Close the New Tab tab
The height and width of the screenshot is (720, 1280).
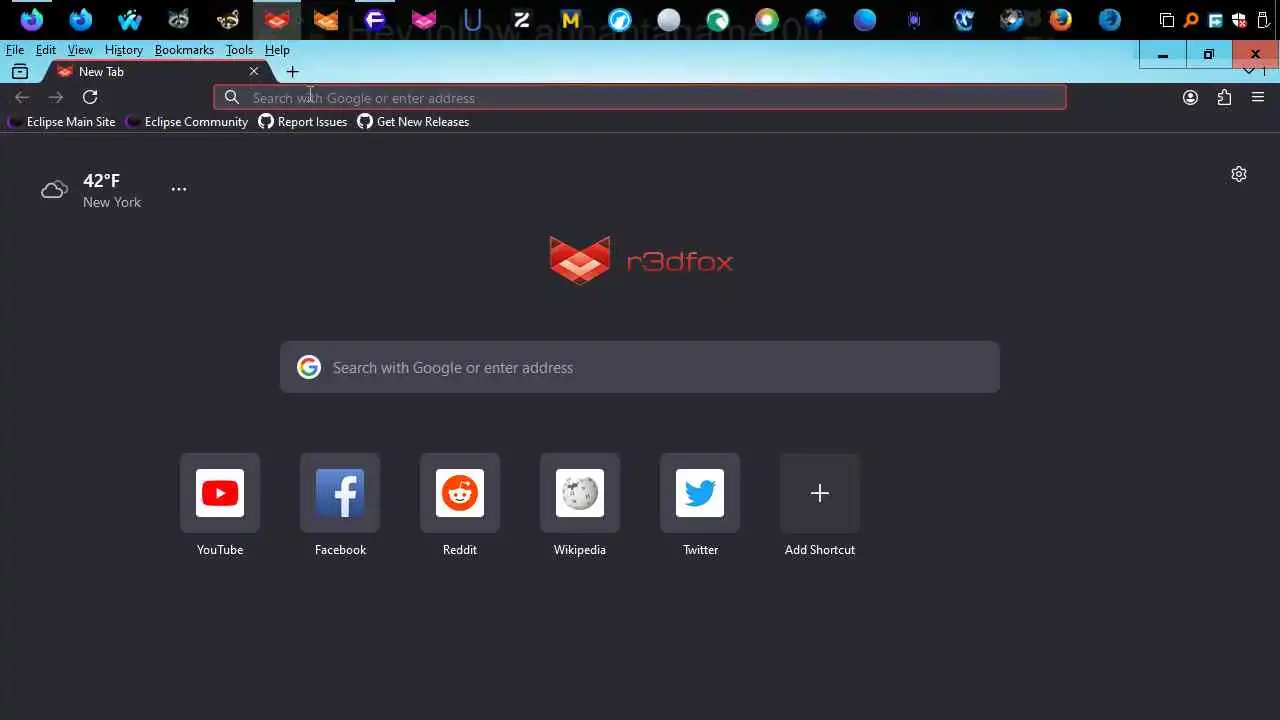tap(254, 71)
